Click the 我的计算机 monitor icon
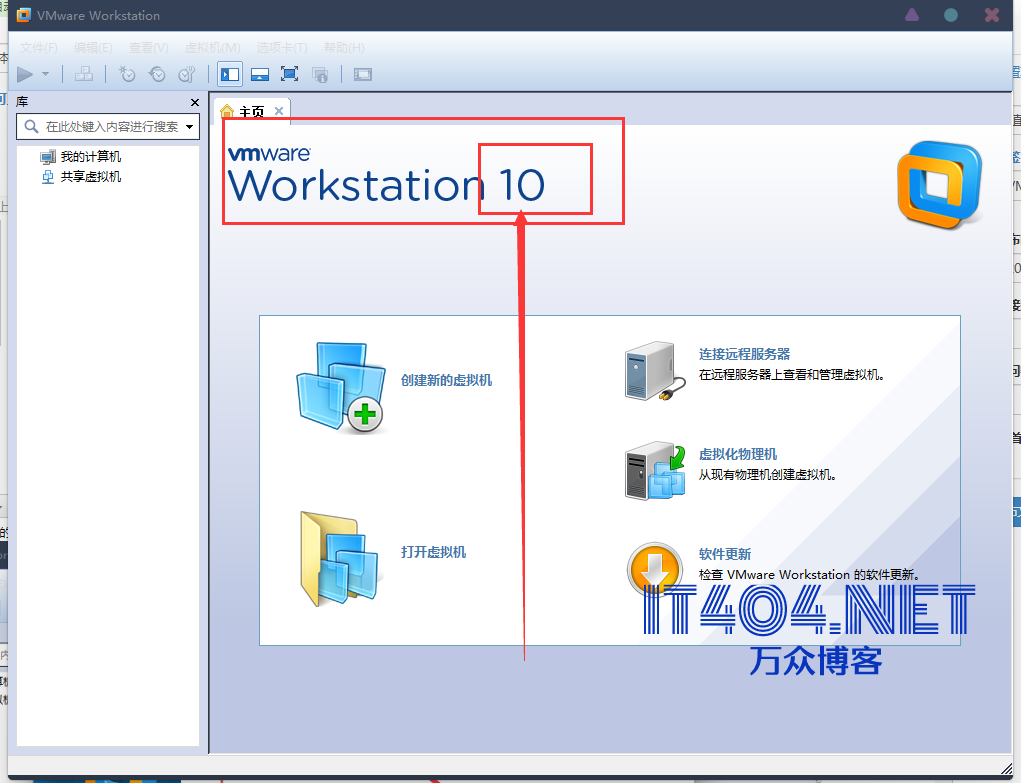 pos(48,157)
